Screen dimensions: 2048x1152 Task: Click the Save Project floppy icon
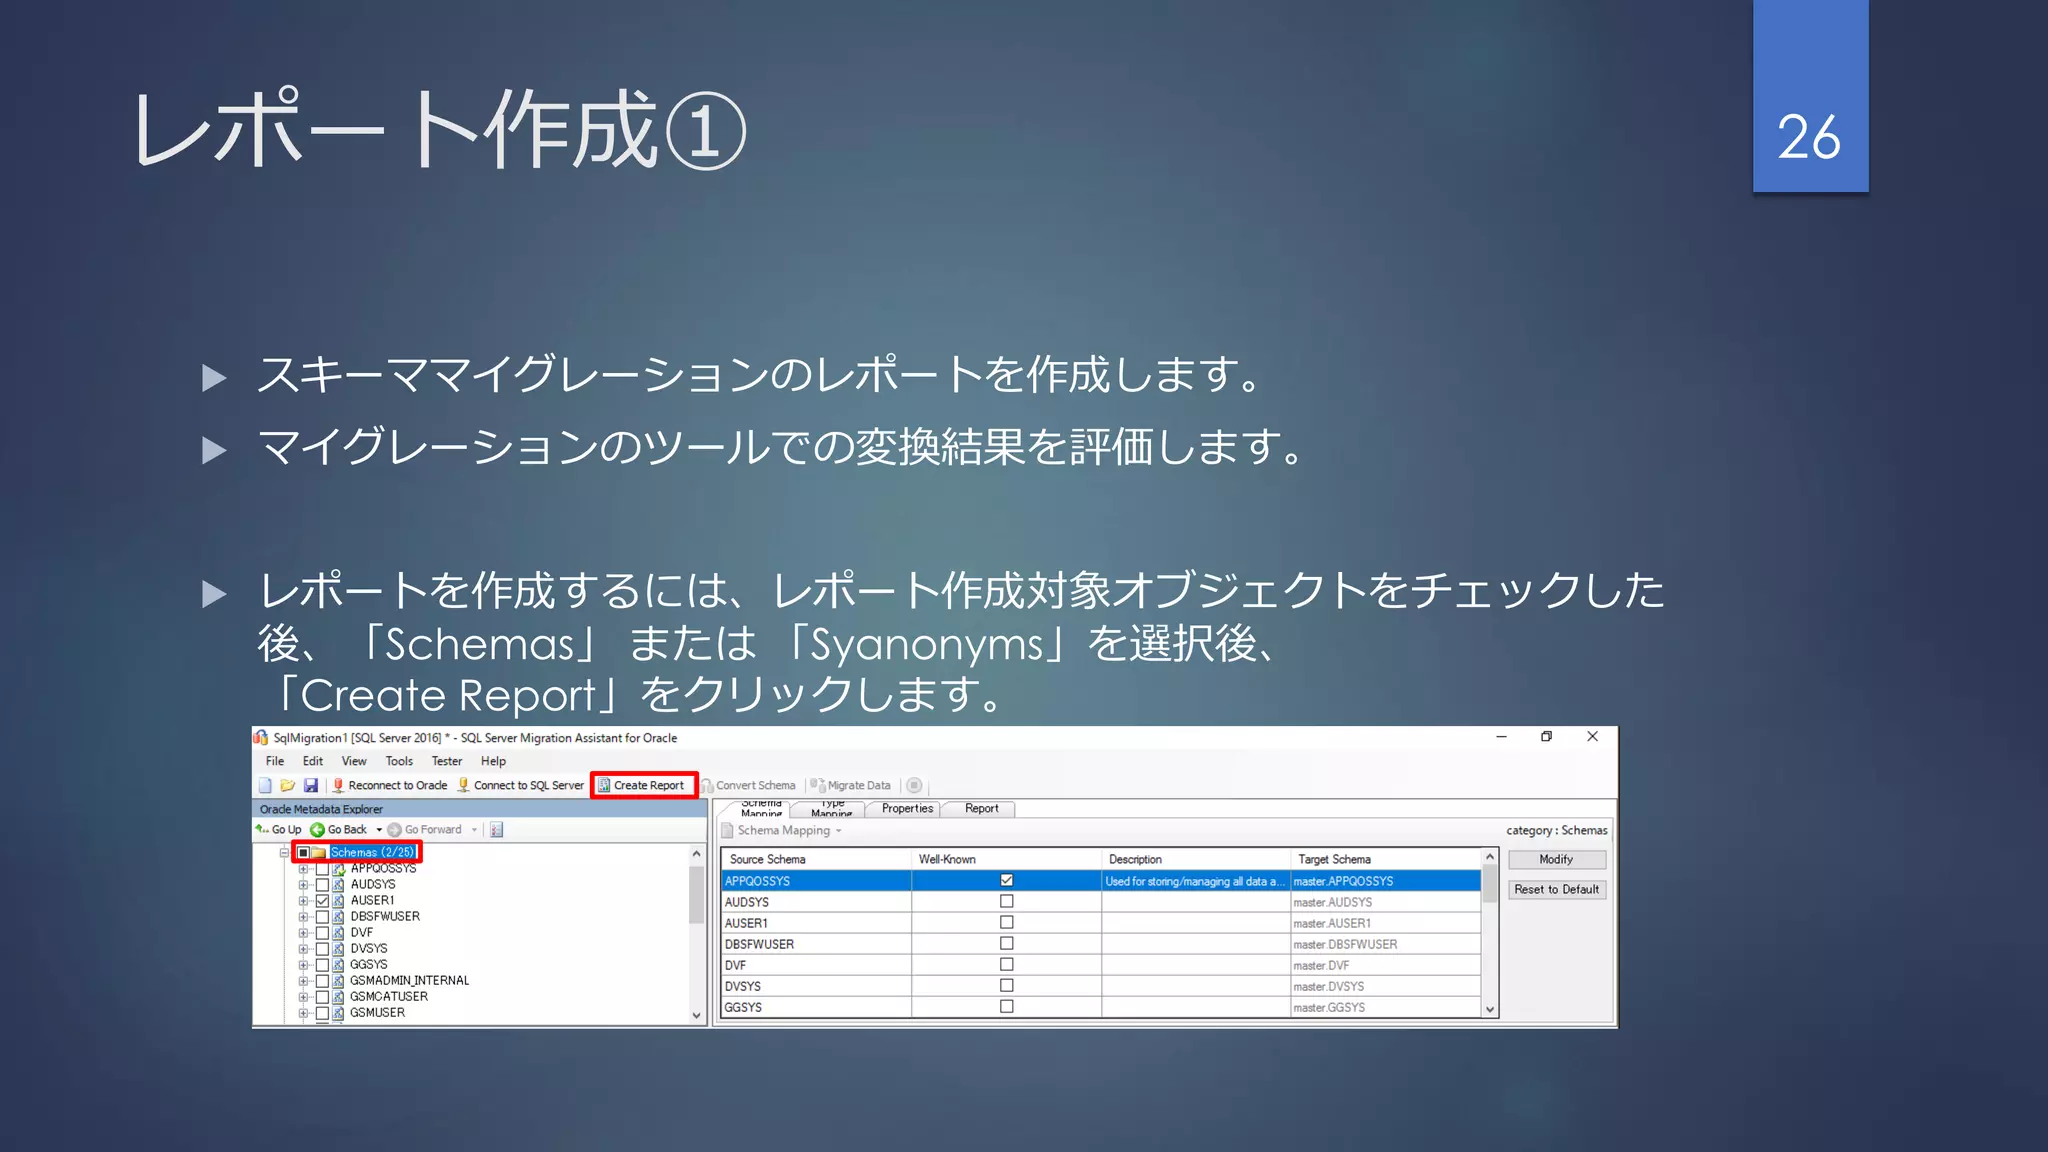pyautogui.click(x=311, y=785)
